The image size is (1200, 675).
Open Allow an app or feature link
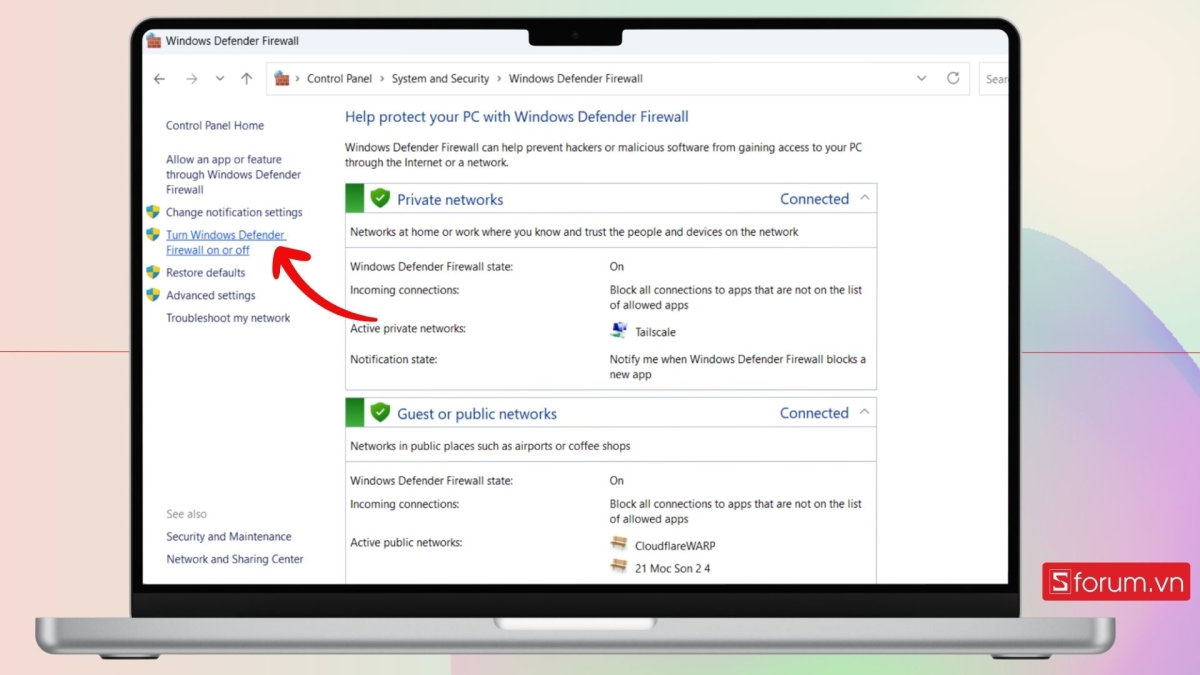coord(233,174)
